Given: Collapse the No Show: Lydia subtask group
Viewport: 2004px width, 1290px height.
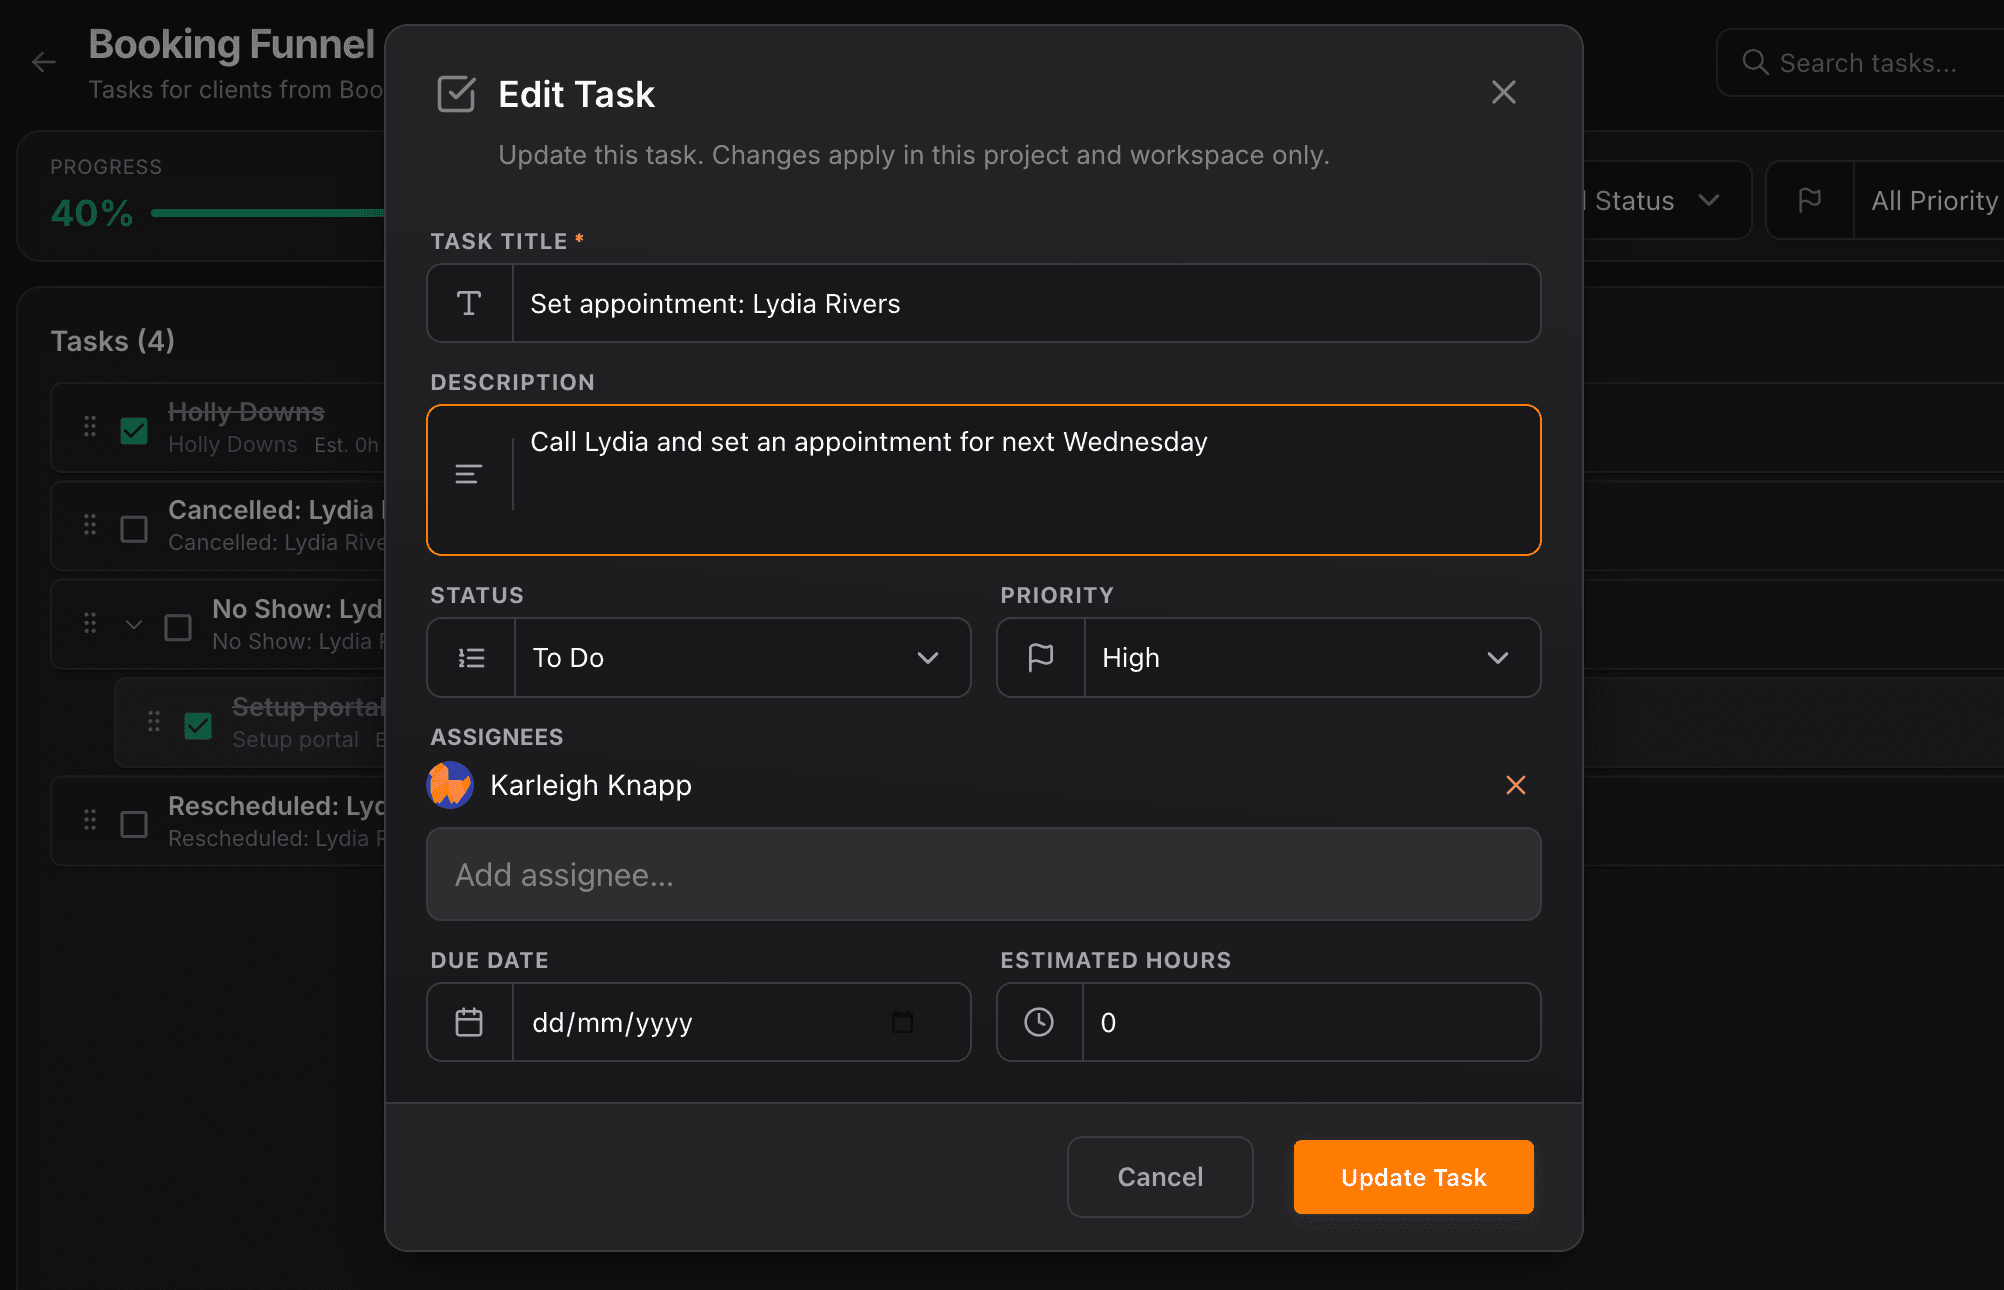Looking at the screenshot, I should point(133,624).
